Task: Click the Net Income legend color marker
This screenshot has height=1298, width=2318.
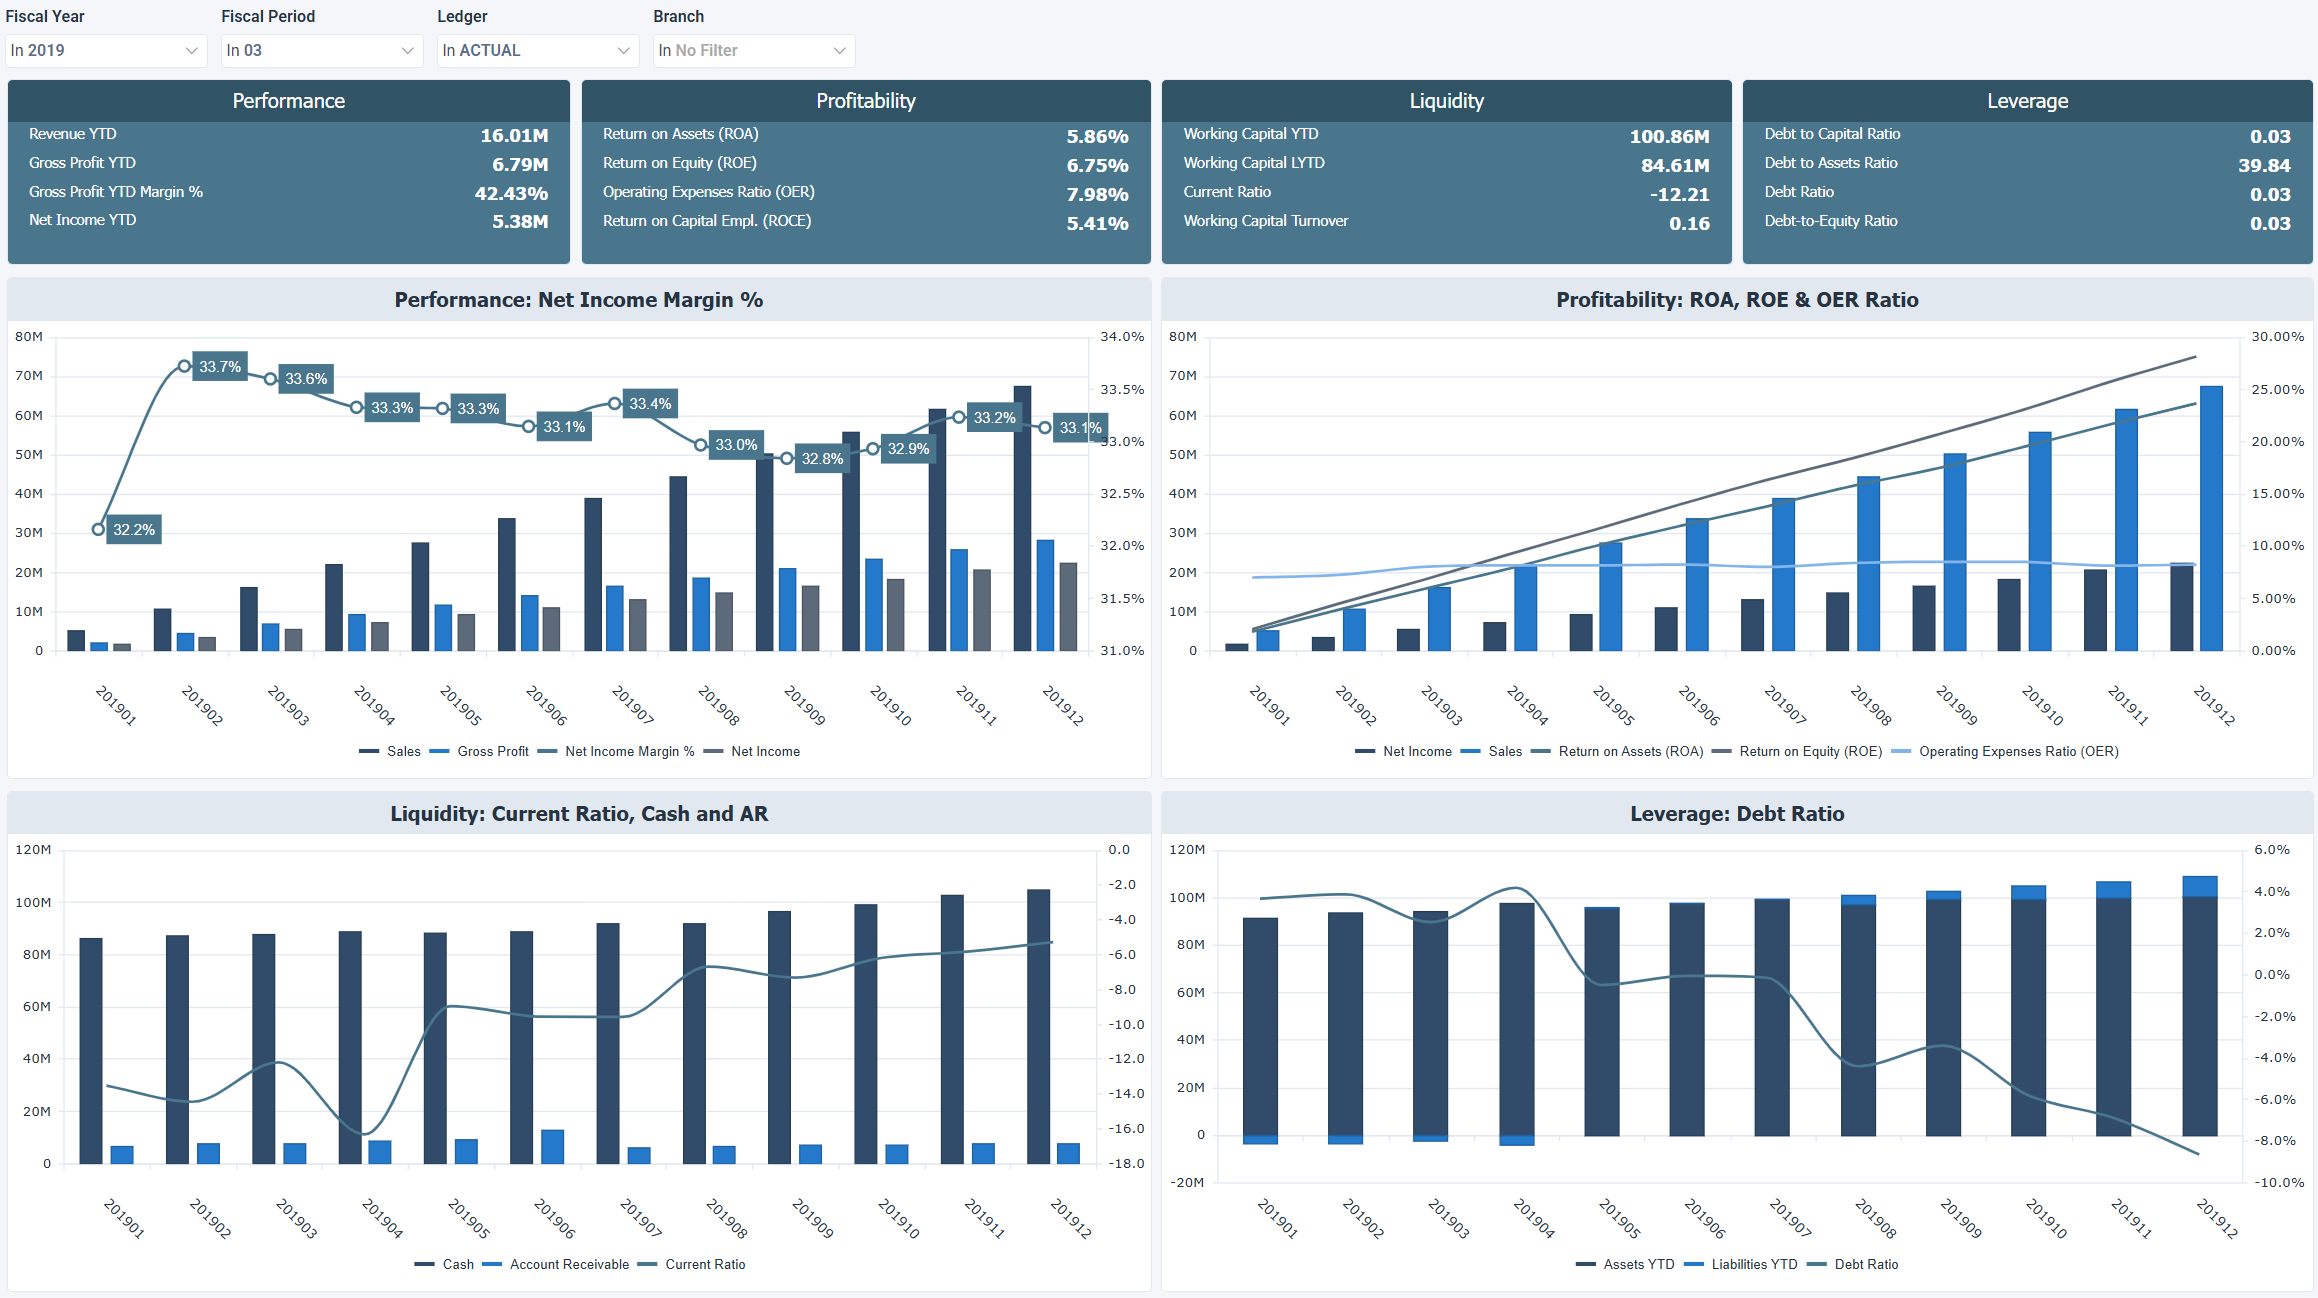Action: coord(1365,751)
